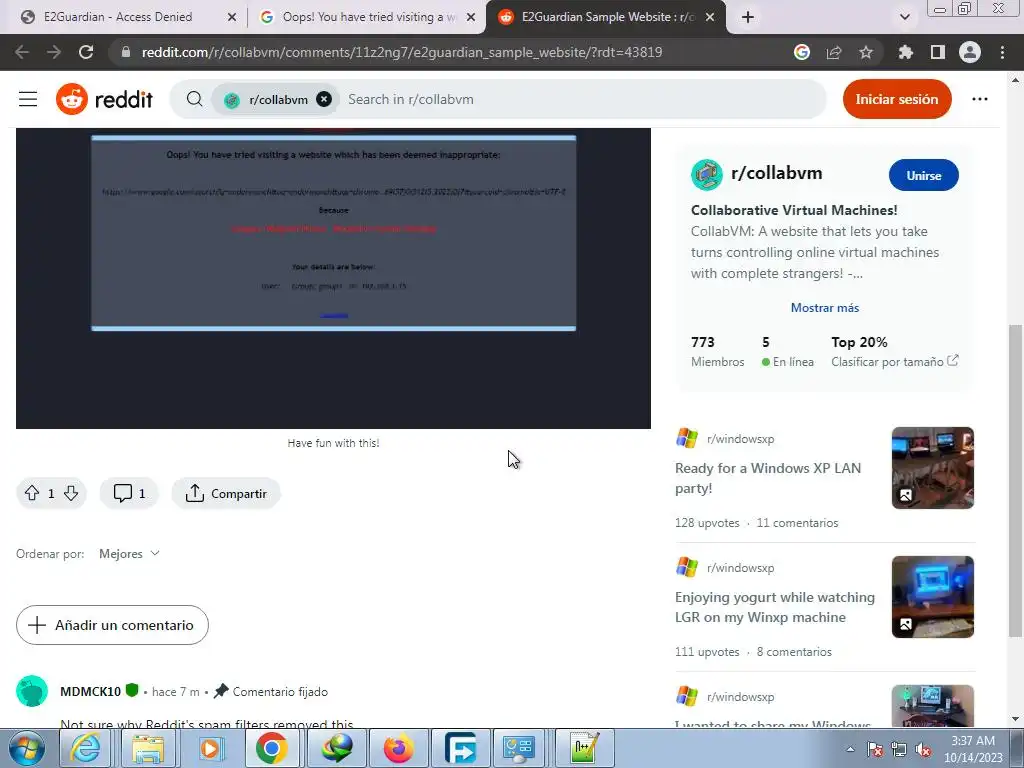Image resolution: width=1024 pixels, height=768 pixels.
Task: Open Firefox from taskbar
Action: pyautogui.click(x=398, y=748)
